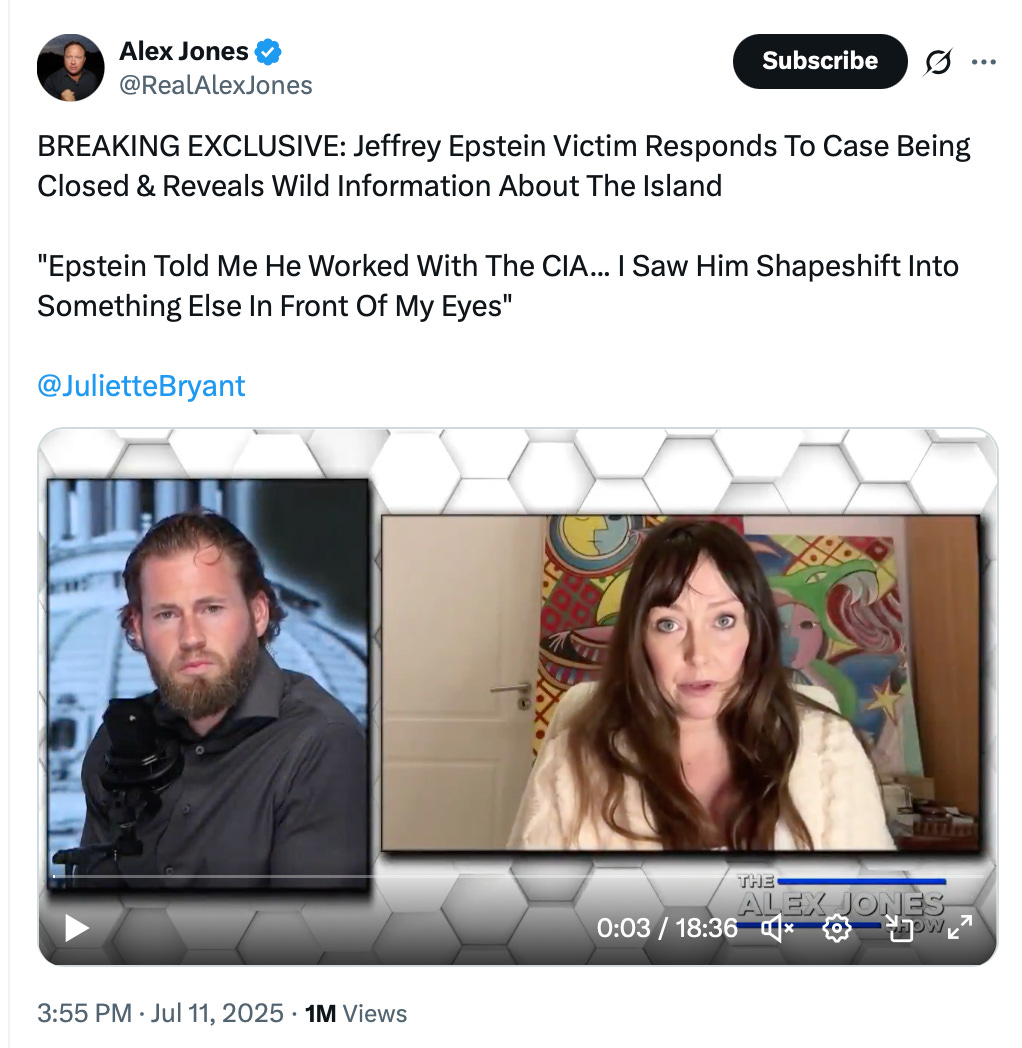Click the blue verified badge

click(x=268, y=52)
